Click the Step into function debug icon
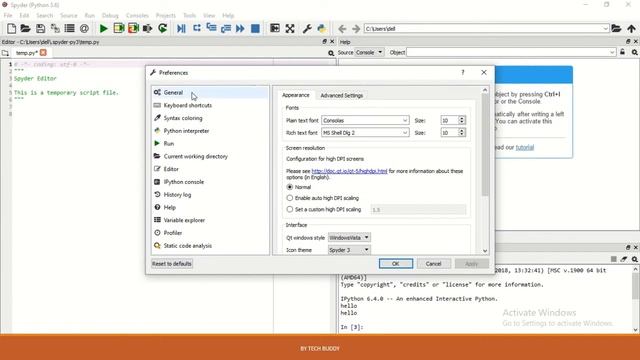This screenshot has width=640, height=360. 211,28
